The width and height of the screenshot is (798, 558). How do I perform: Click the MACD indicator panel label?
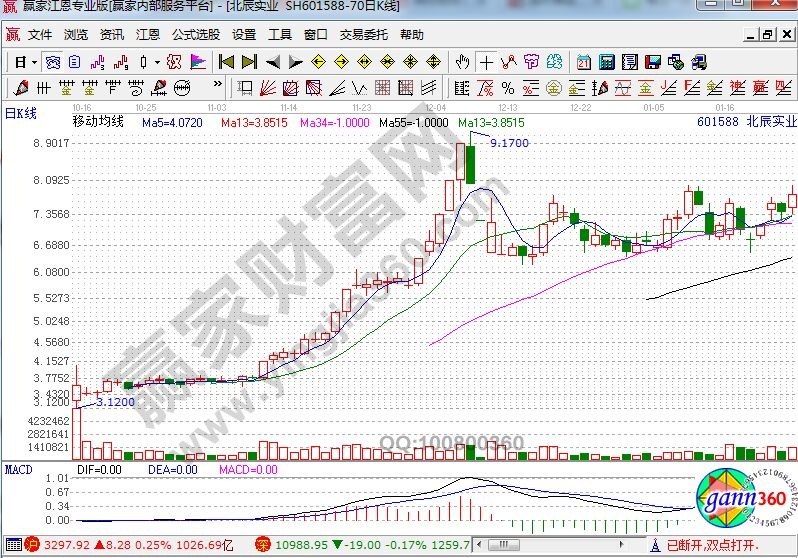19,468
